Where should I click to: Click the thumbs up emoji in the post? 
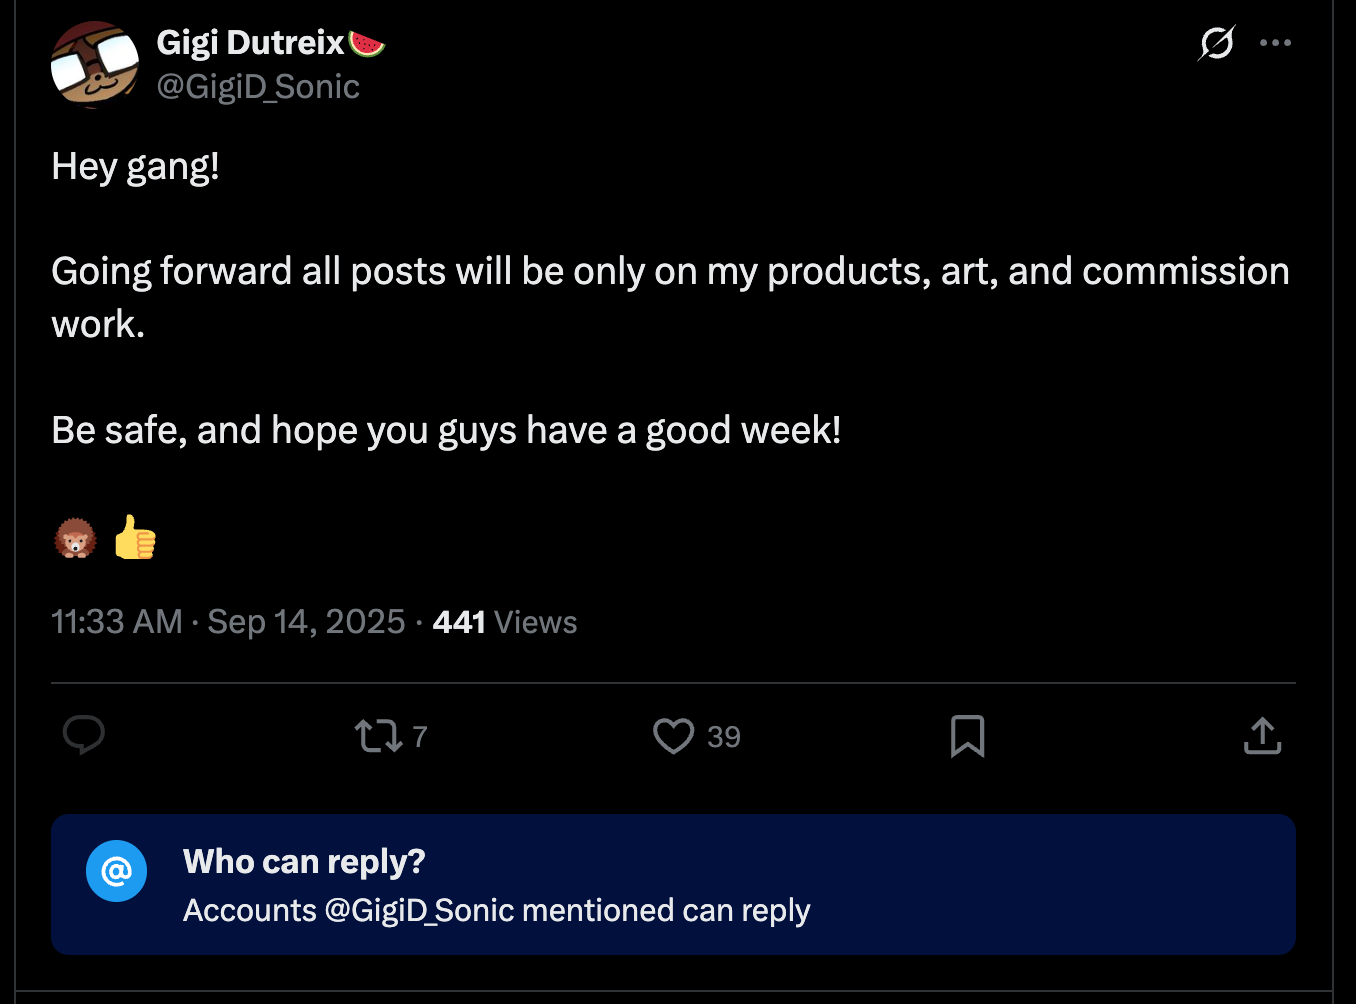pos(135,537)
